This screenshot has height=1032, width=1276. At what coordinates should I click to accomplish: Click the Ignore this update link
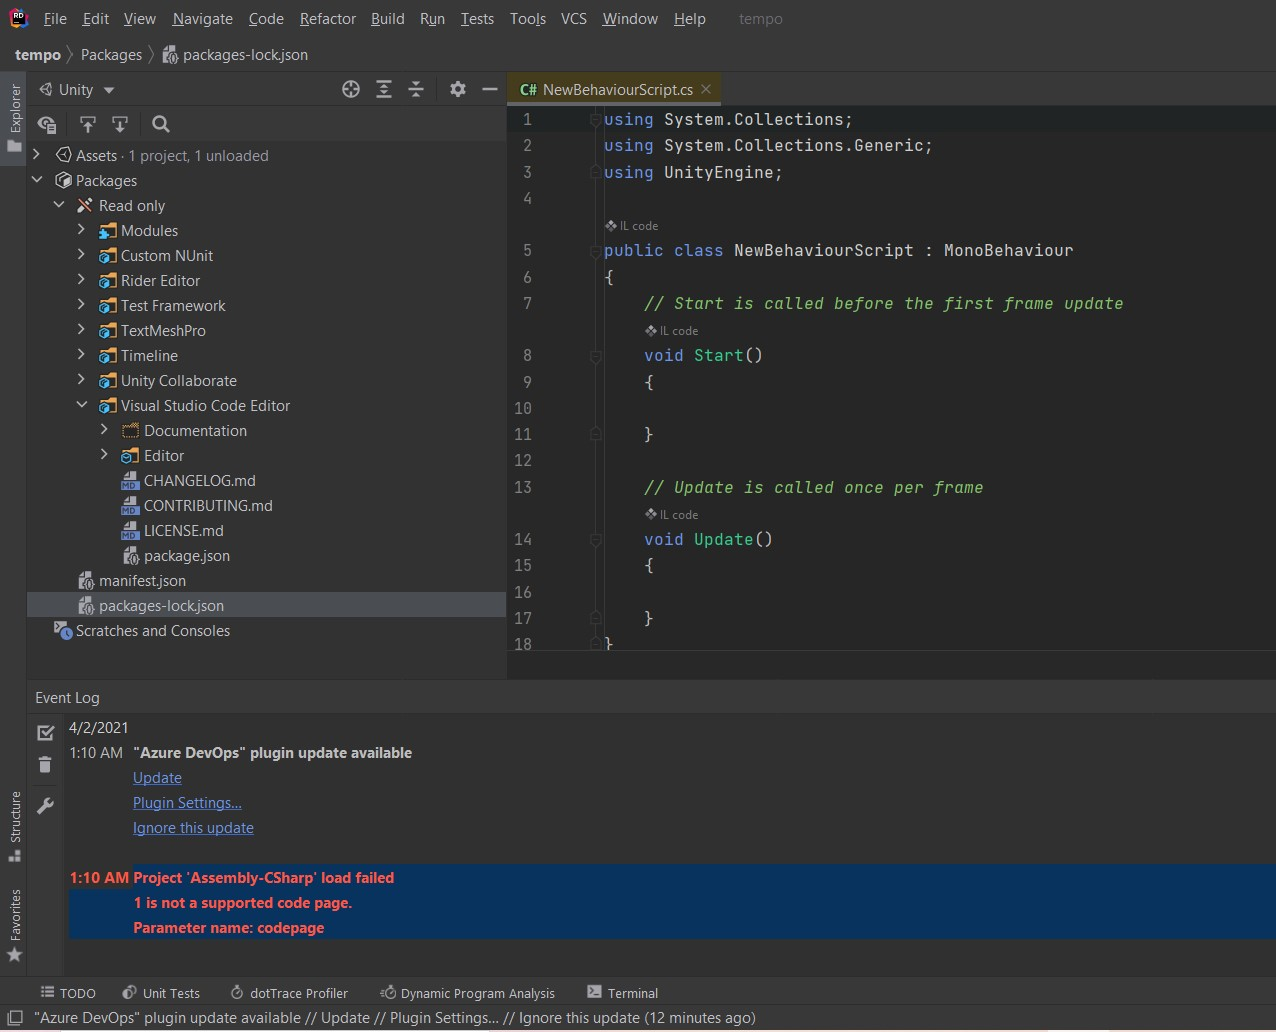click(x=193, y=828)
